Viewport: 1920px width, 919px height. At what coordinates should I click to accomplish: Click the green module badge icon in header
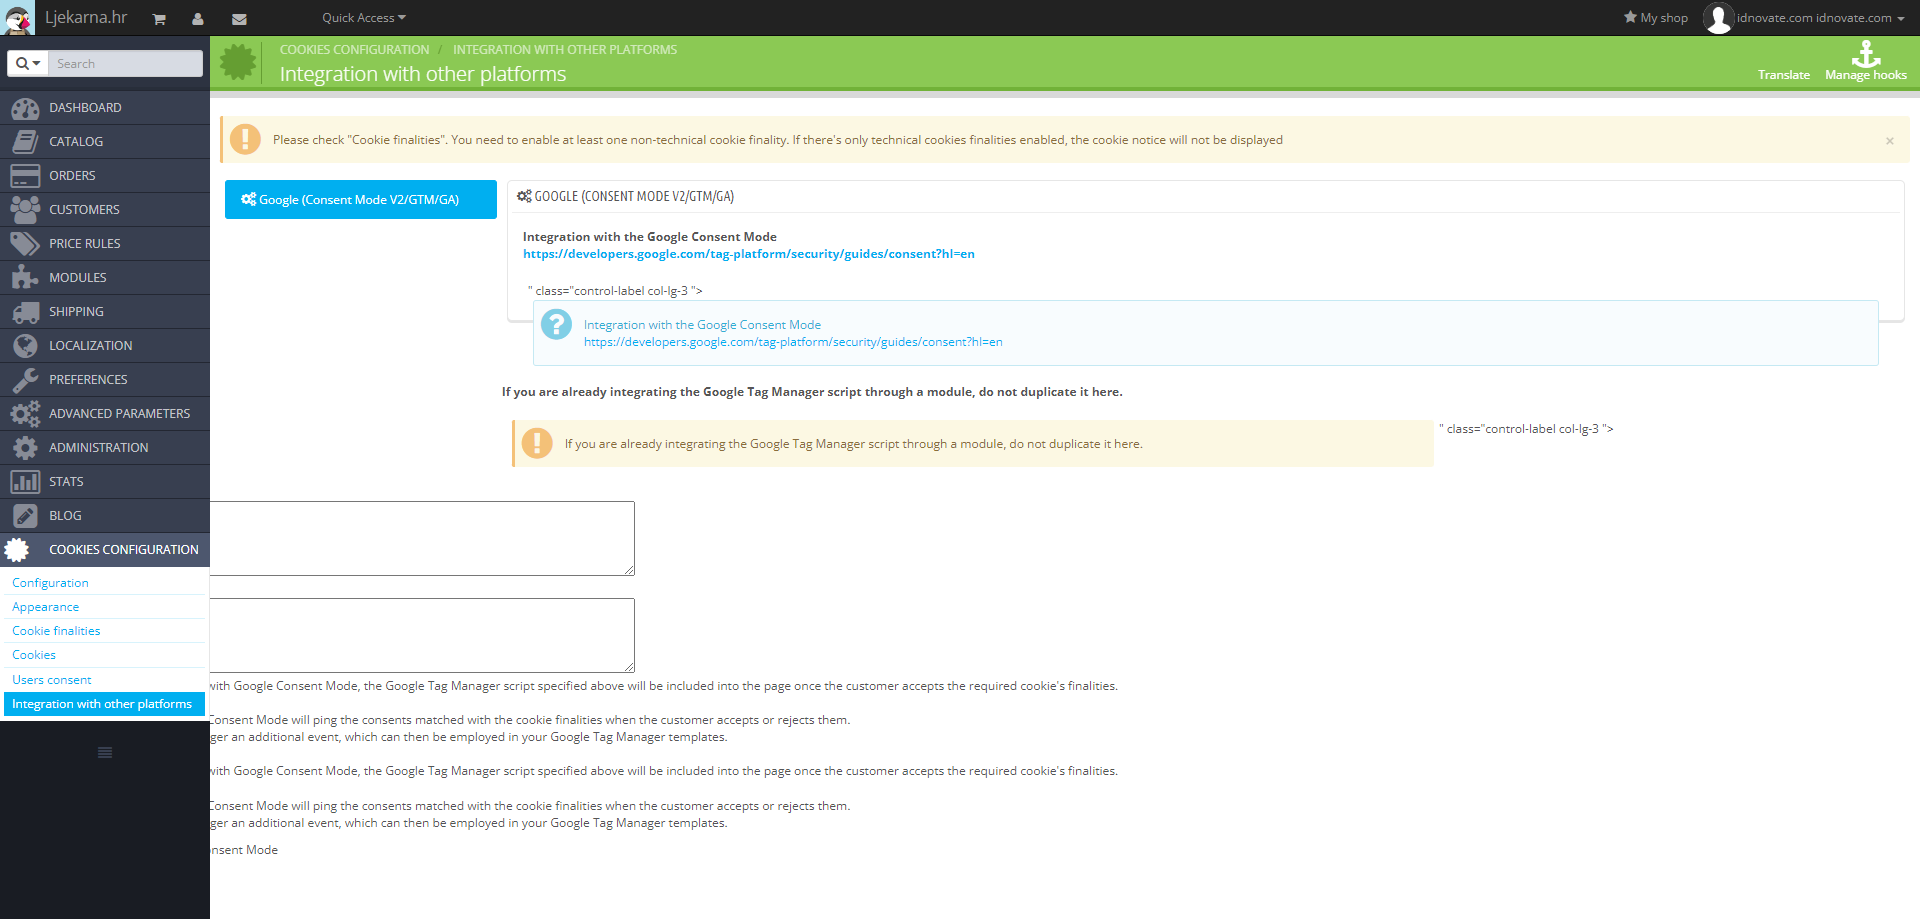[238, 62]
